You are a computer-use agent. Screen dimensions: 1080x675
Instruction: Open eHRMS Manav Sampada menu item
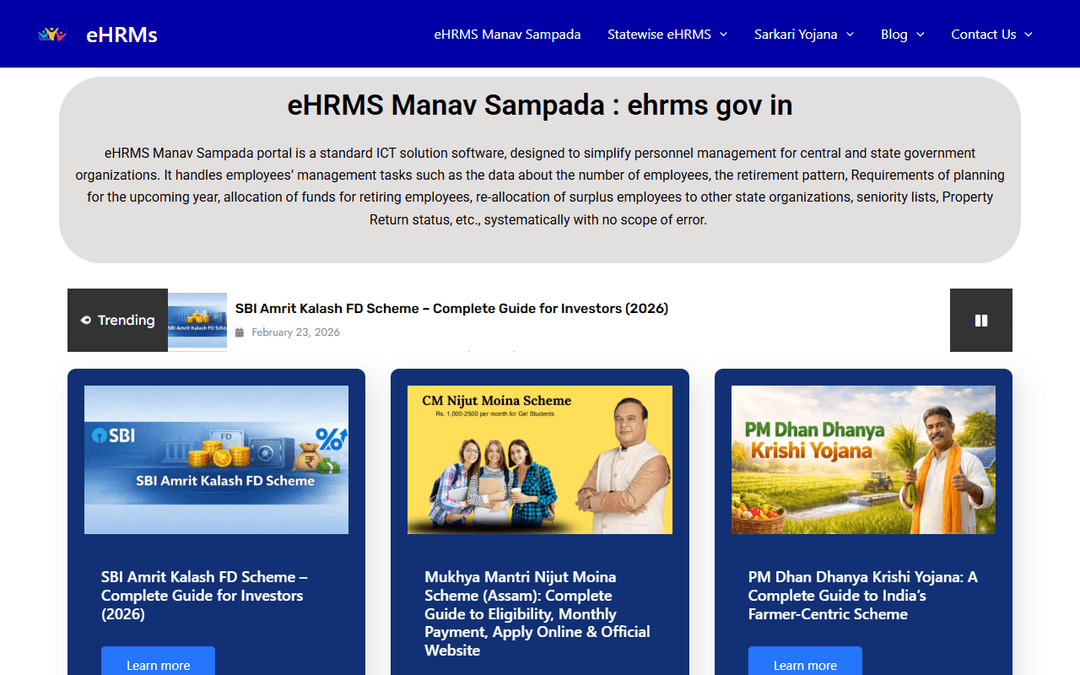click(x=507, y=34)
